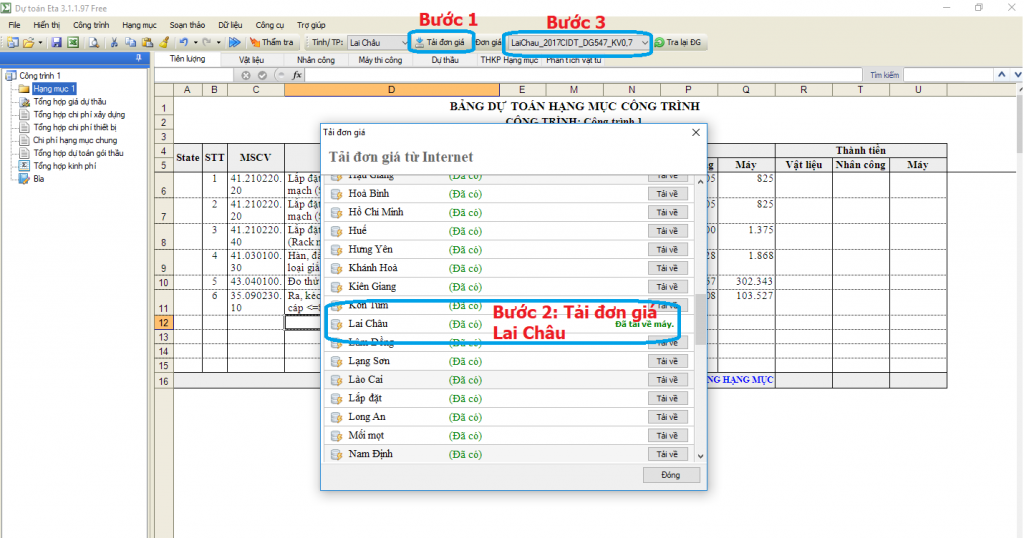Click the Thẩm tra toolbar button

(x=271, y=43)
